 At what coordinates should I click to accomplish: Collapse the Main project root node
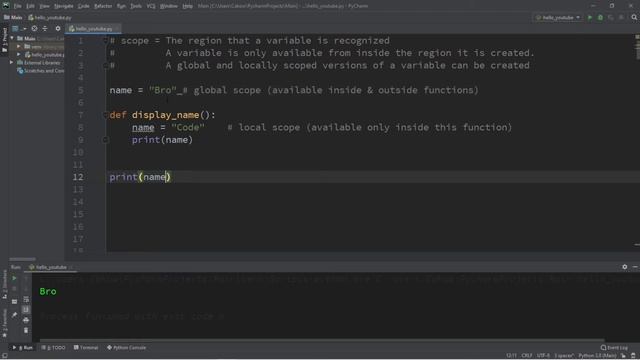point(12,38)
